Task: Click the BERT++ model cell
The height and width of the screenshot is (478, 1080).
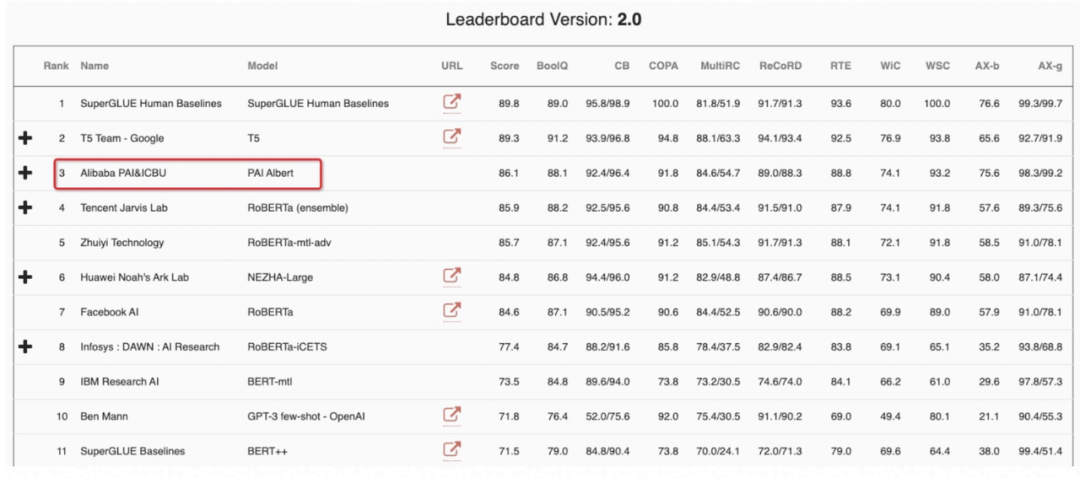Action: coord(267,451)
